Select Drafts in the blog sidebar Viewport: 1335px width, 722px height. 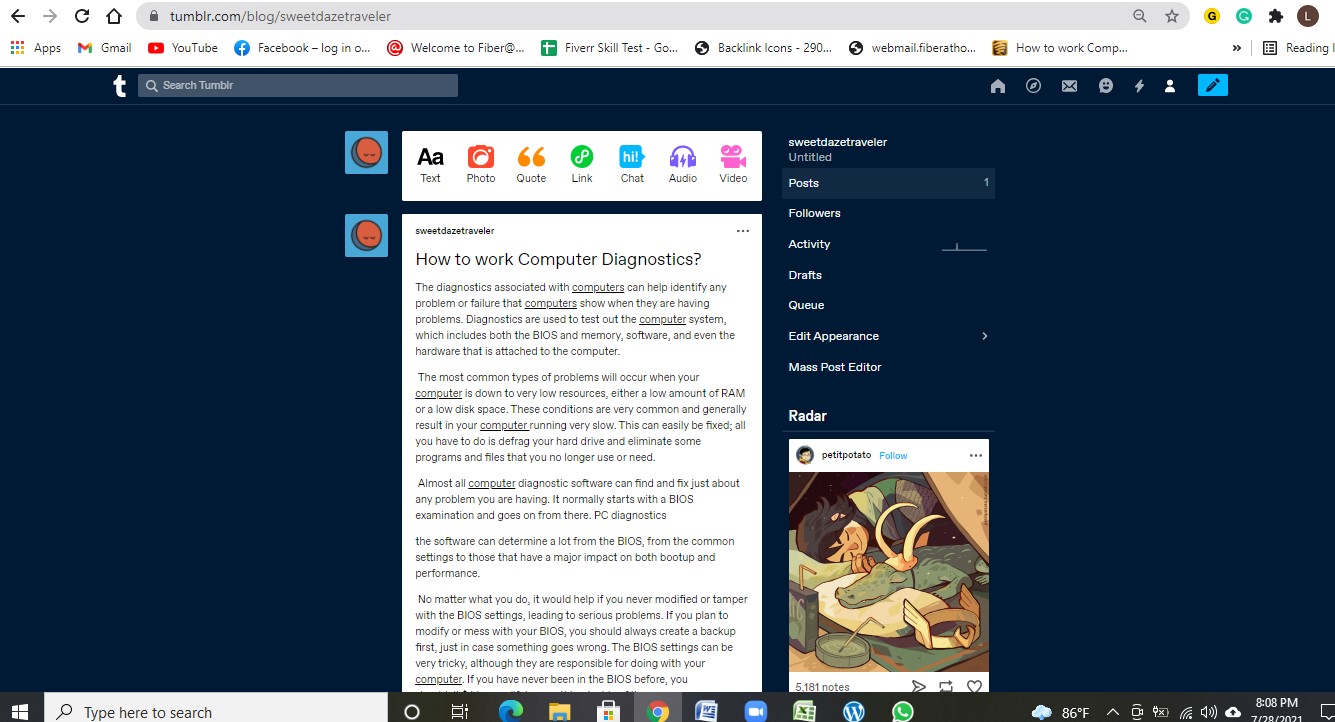point(805,275)
